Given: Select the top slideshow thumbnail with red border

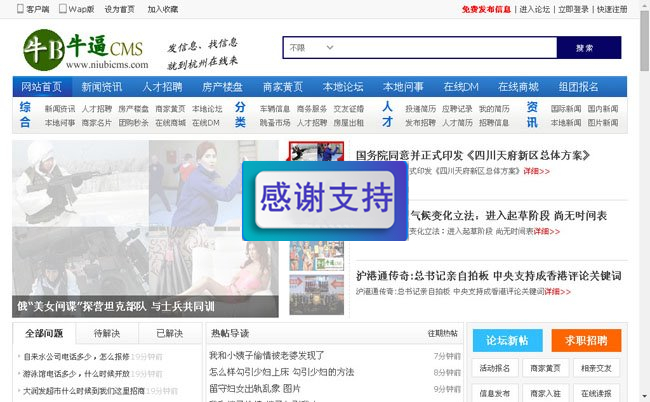Looking at the screenshot, I should click(316, 151).
